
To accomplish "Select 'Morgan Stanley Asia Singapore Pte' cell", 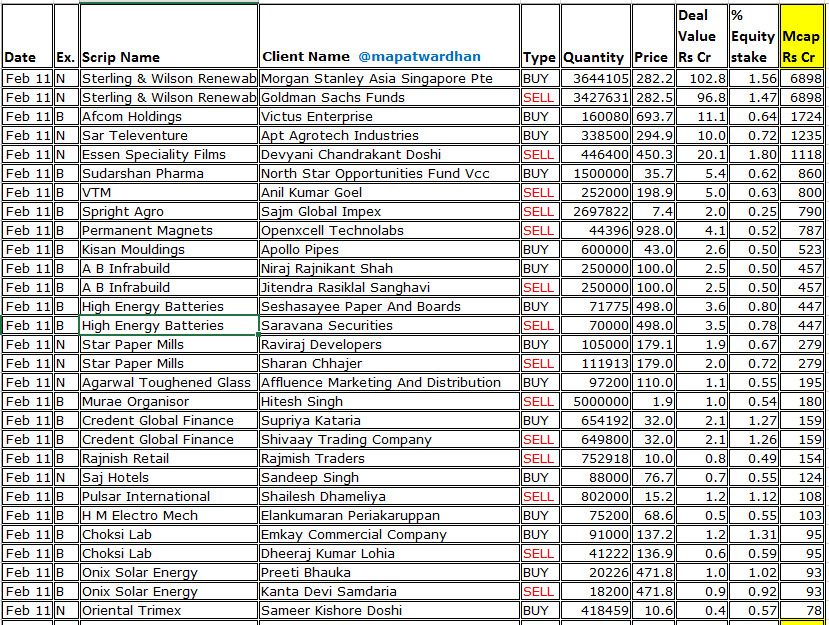I will pyautogui.click(x=390, y=78).
